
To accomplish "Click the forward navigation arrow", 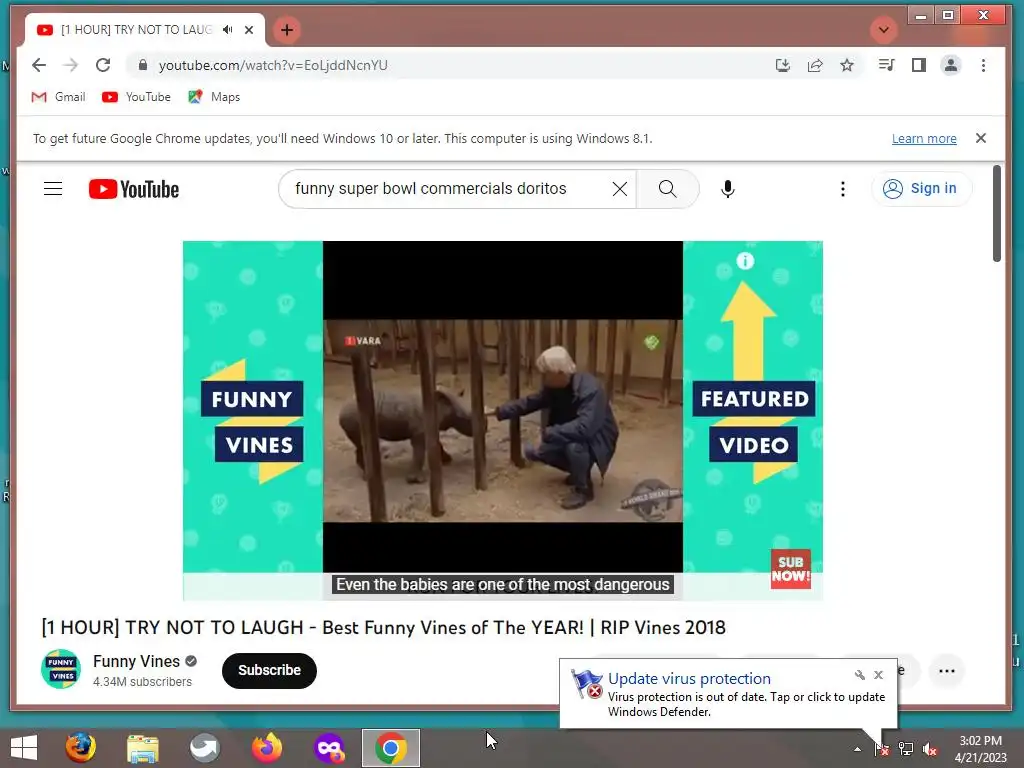I will pyautogui.click(x=71, y=65).
